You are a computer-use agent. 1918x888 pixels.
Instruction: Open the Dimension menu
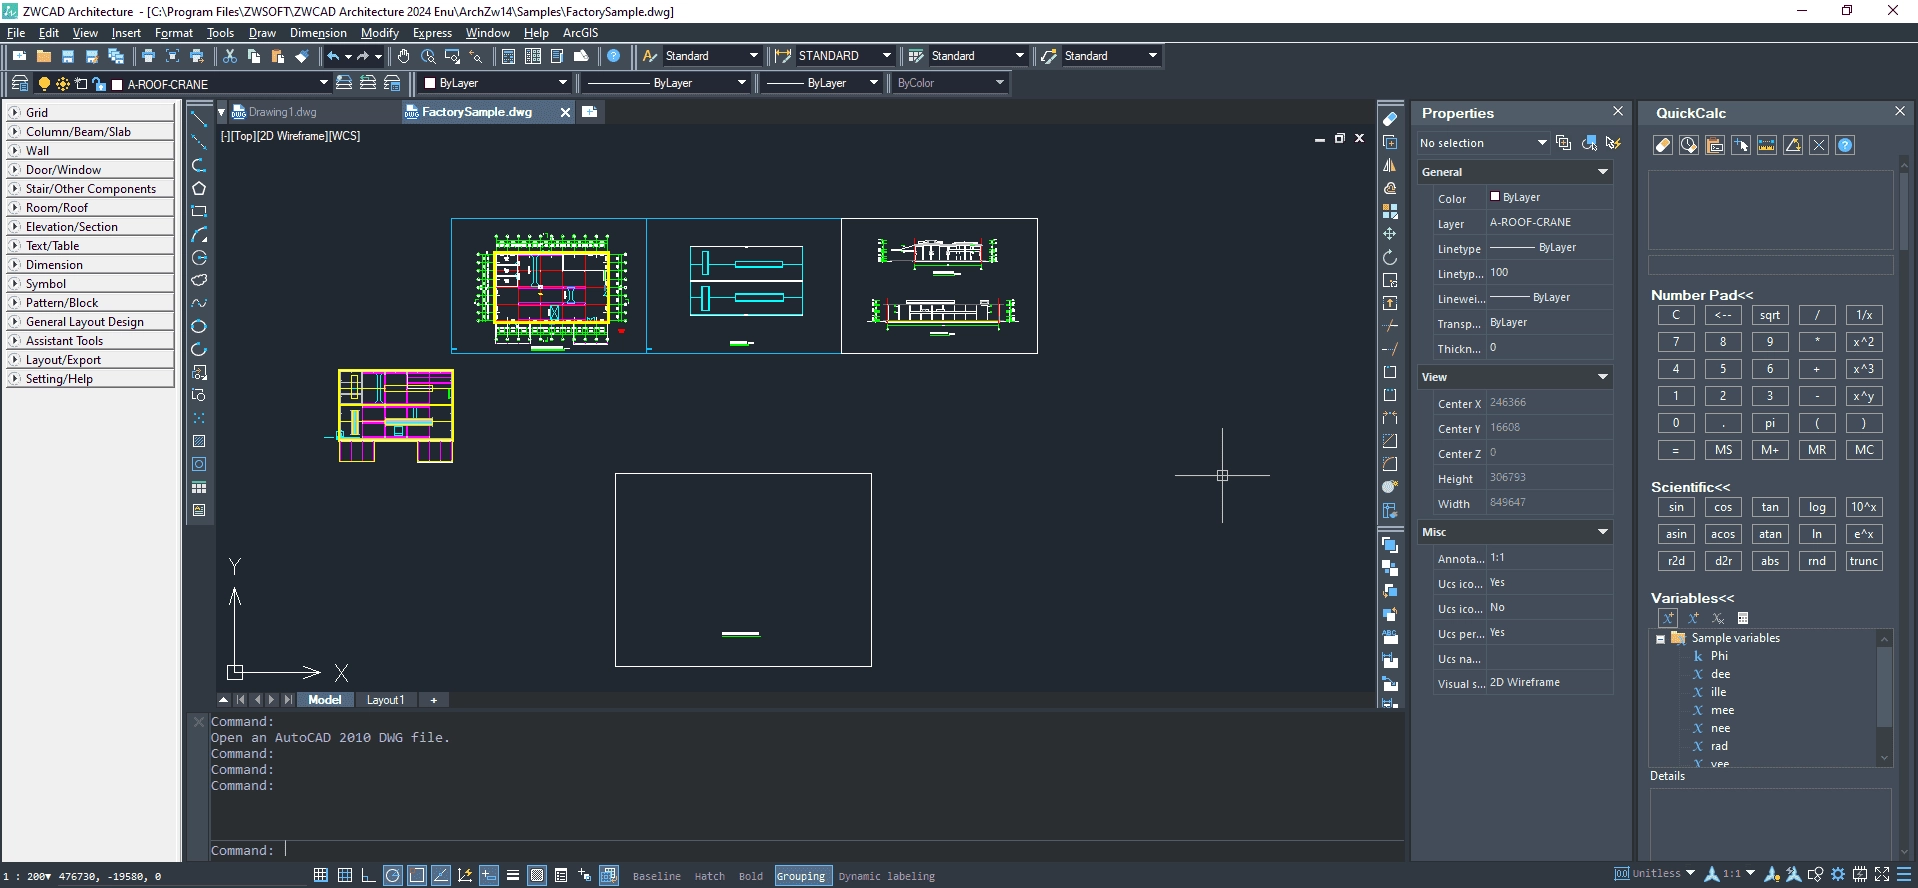[x=318, y=33]
